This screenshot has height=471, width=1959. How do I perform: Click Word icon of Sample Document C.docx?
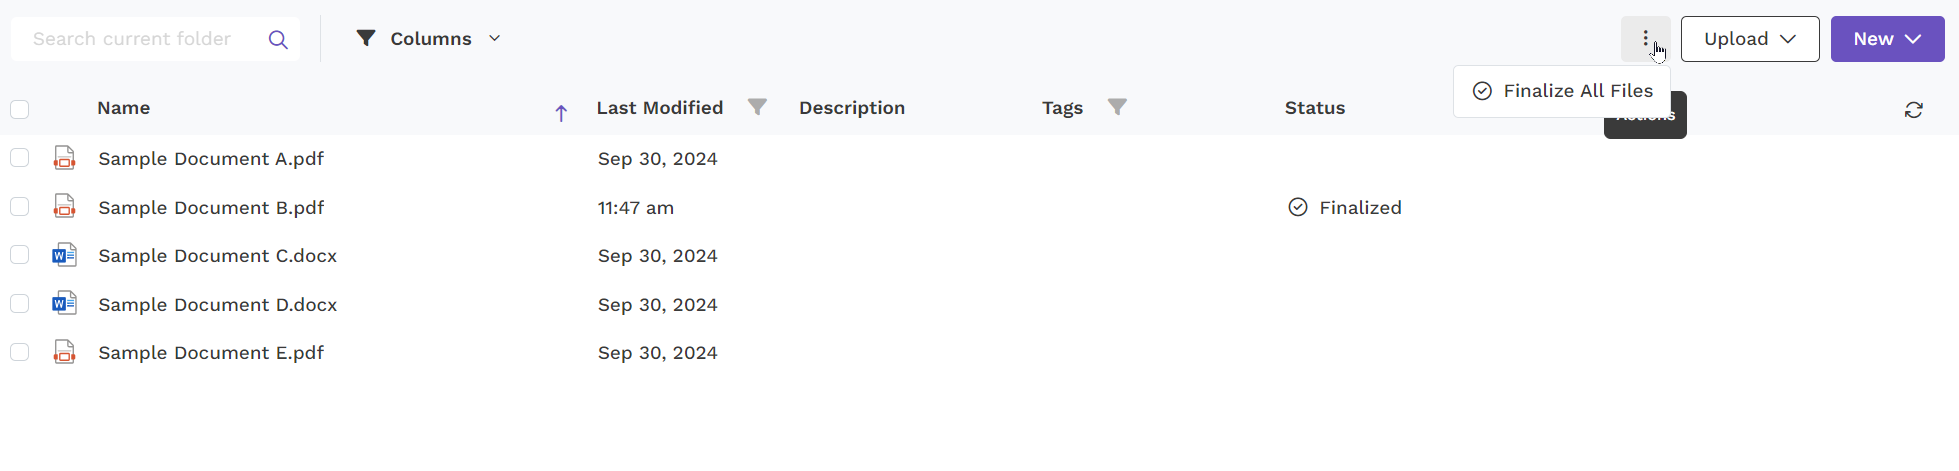point(64,255)
